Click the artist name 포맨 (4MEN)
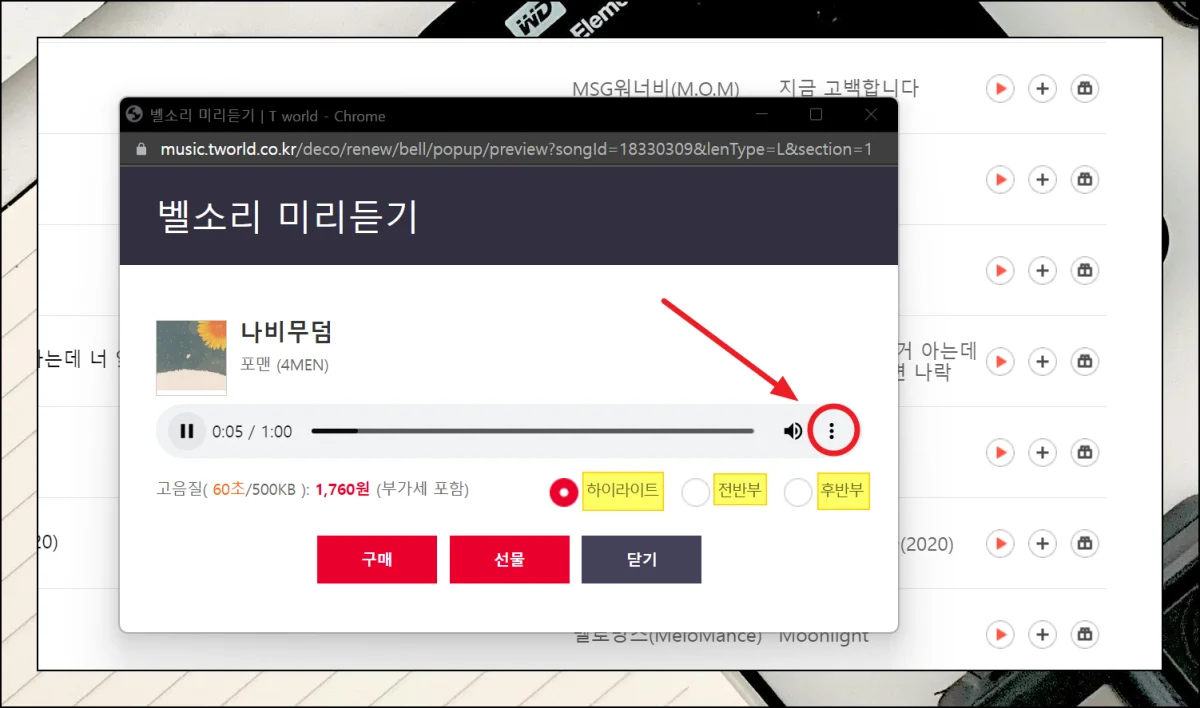The image size is (1200, 708). click(x=285, y=365)
